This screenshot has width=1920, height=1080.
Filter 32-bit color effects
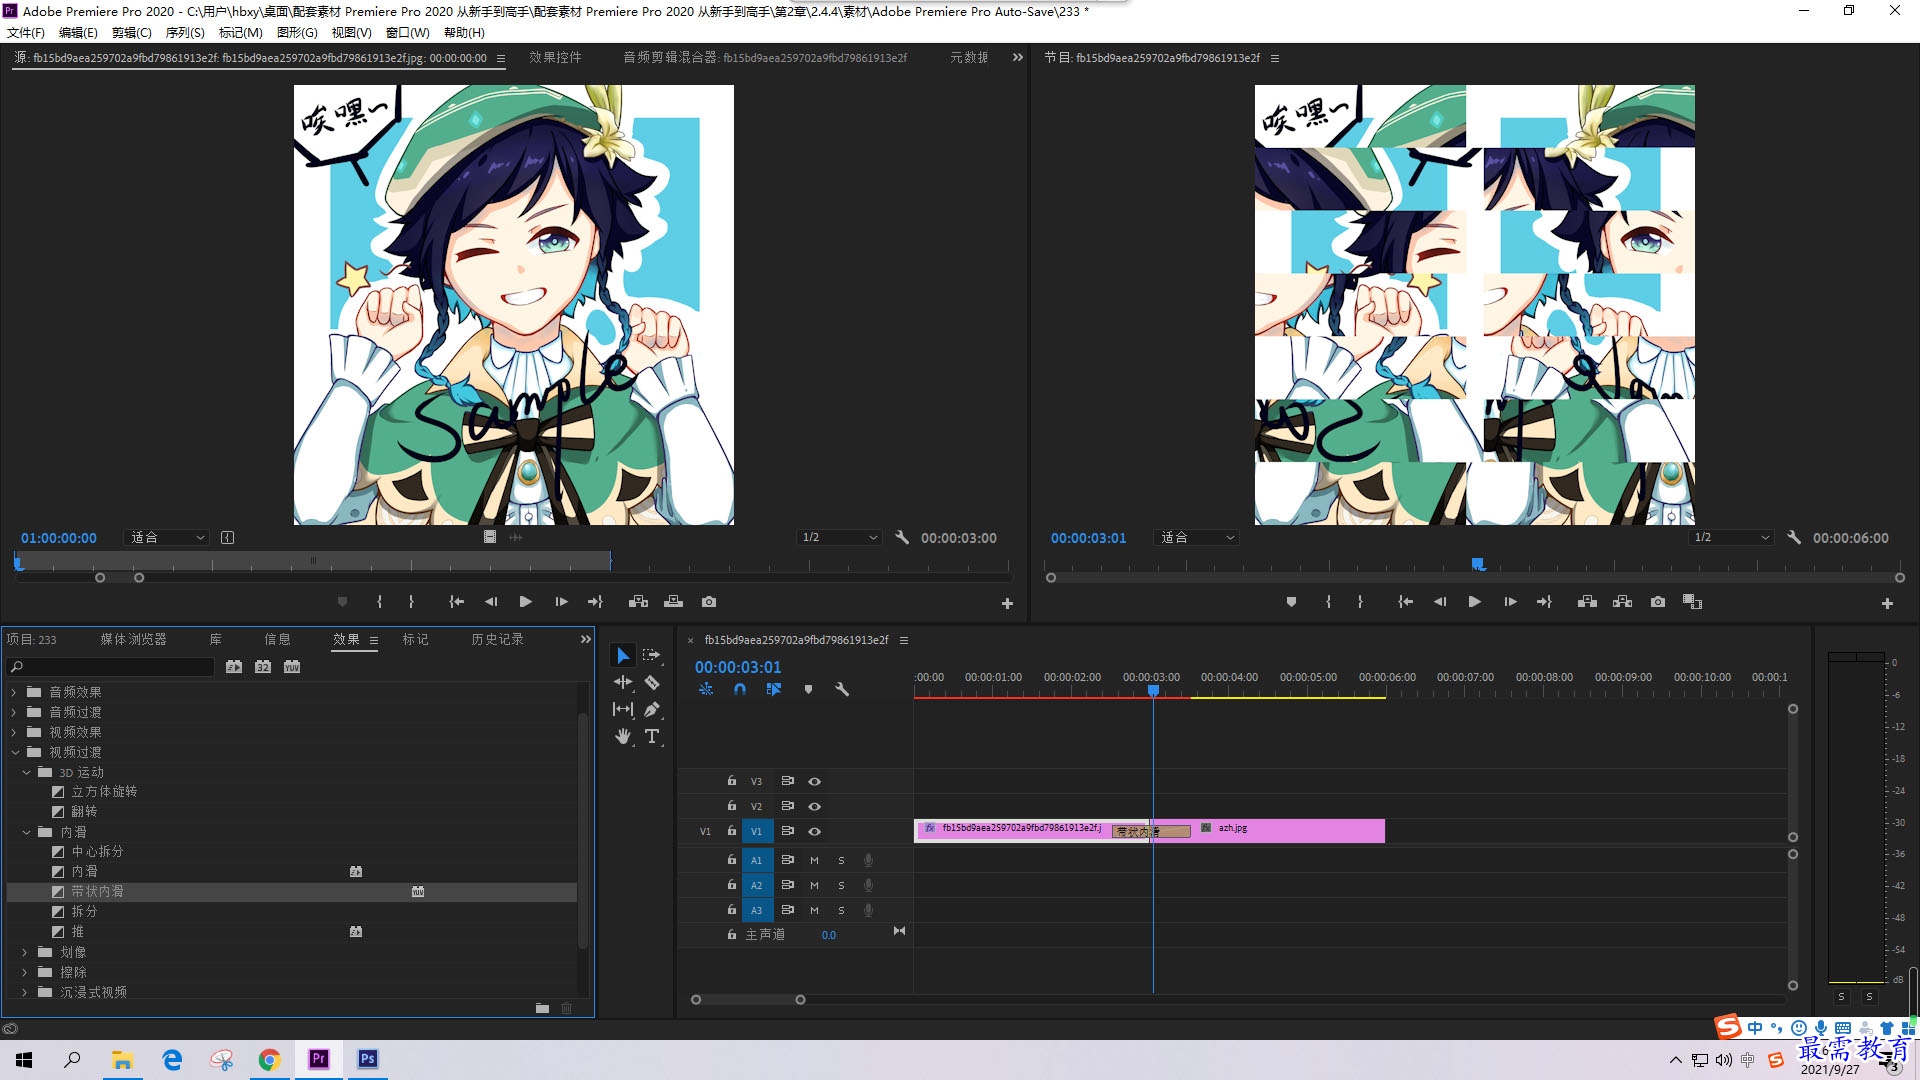coord(263,667)
